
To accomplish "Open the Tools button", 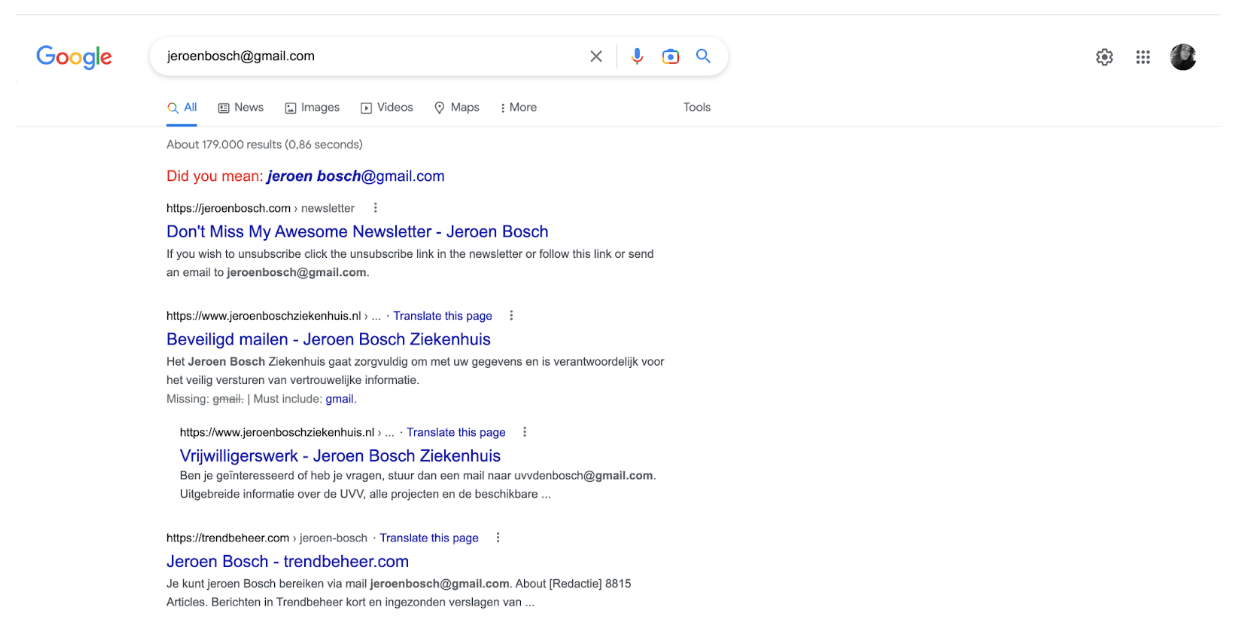I will (x=697, y=108).
